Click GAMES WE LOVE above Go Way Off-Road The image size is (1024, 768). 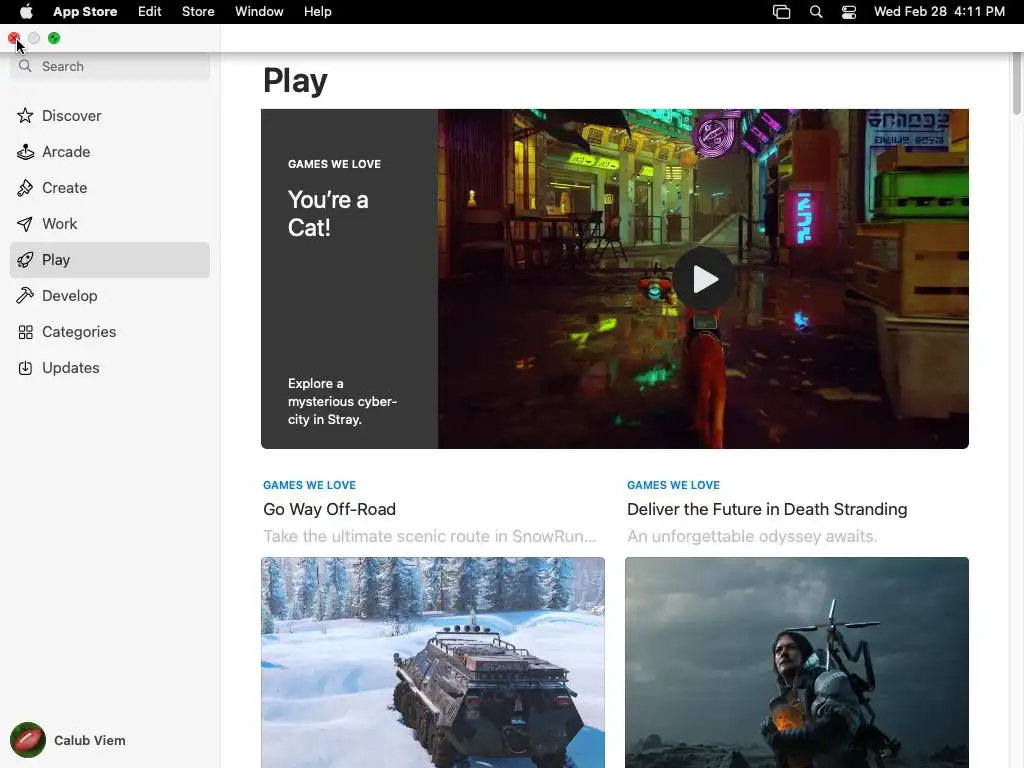[310, 485]
